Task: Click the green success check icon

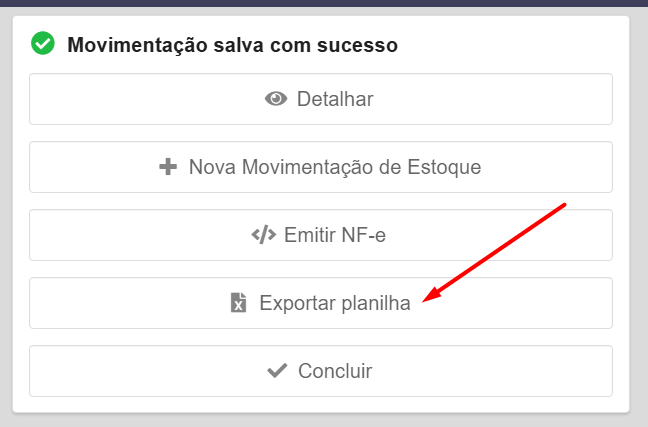Action: pos(42,43)
